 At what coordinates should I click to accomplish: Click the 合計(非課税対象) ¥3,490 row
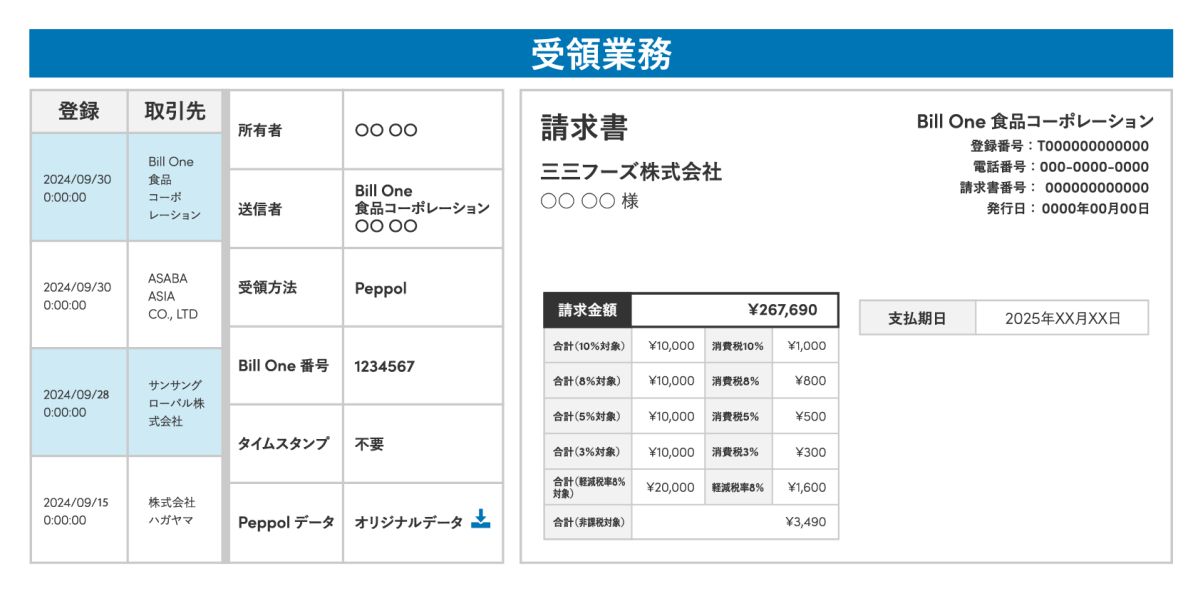691,522
